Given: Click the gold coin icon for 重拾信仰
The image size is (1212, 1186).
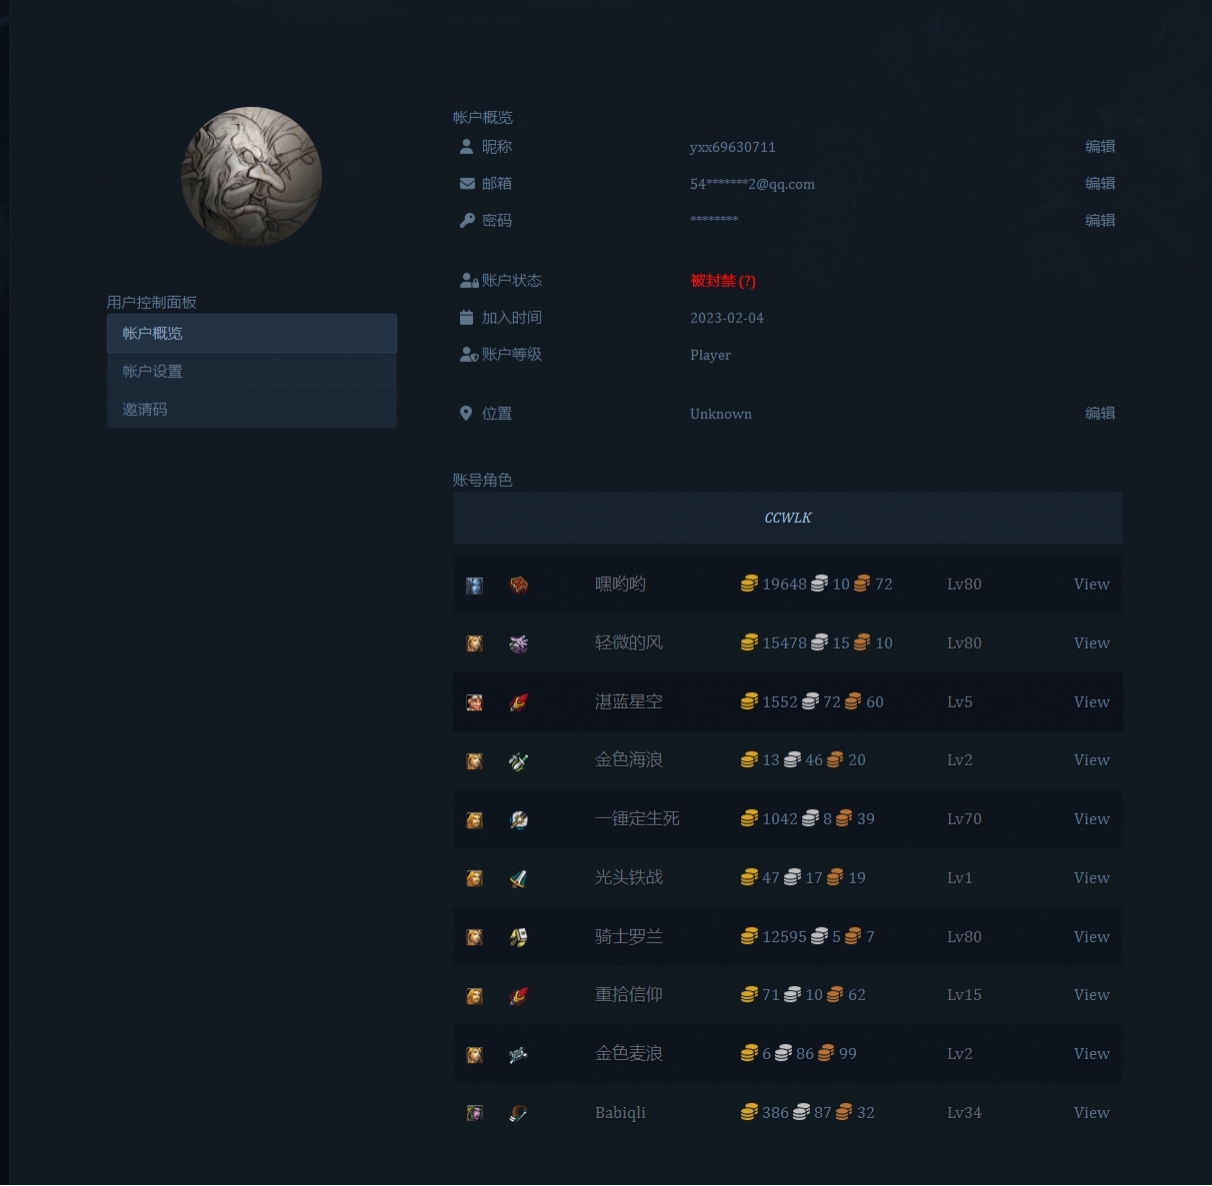Looking at the screenshot, I should tap(748, 995).
